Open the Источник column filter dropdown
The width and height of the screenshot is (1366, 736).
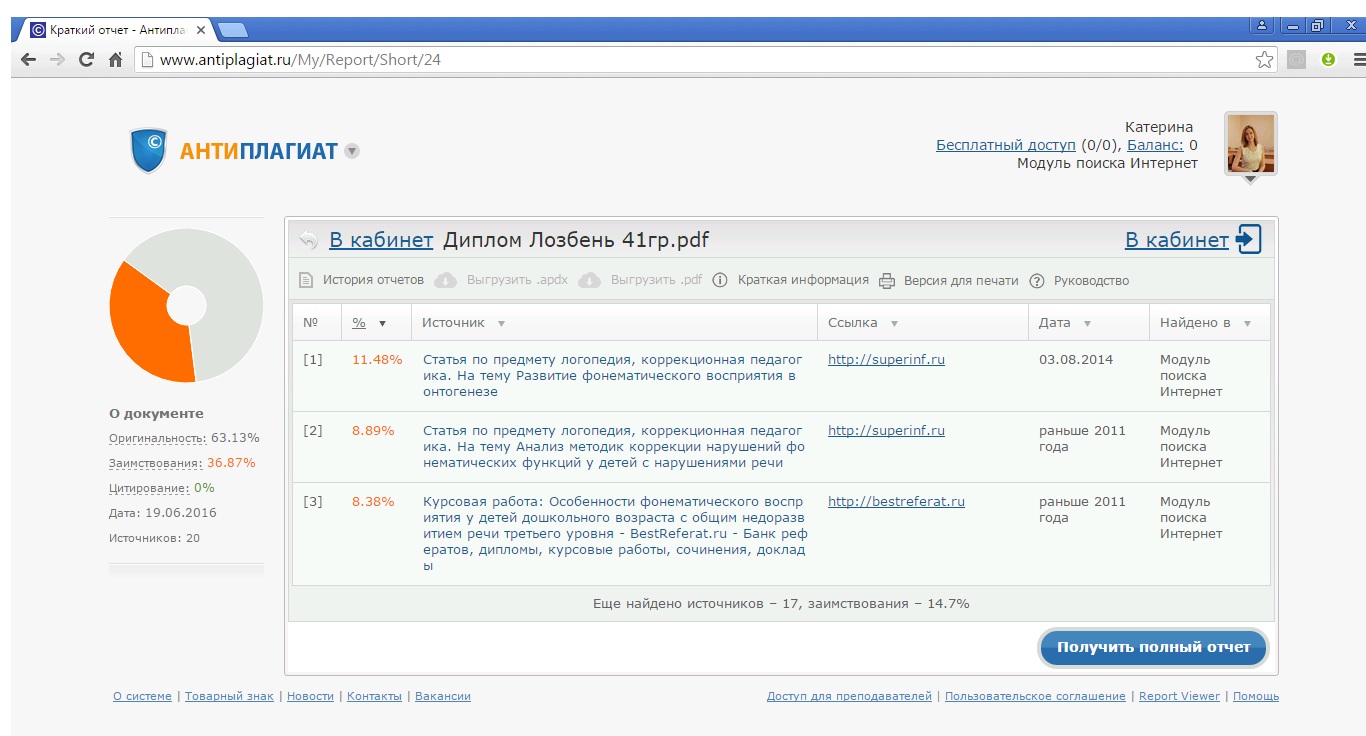pos(501,324)
